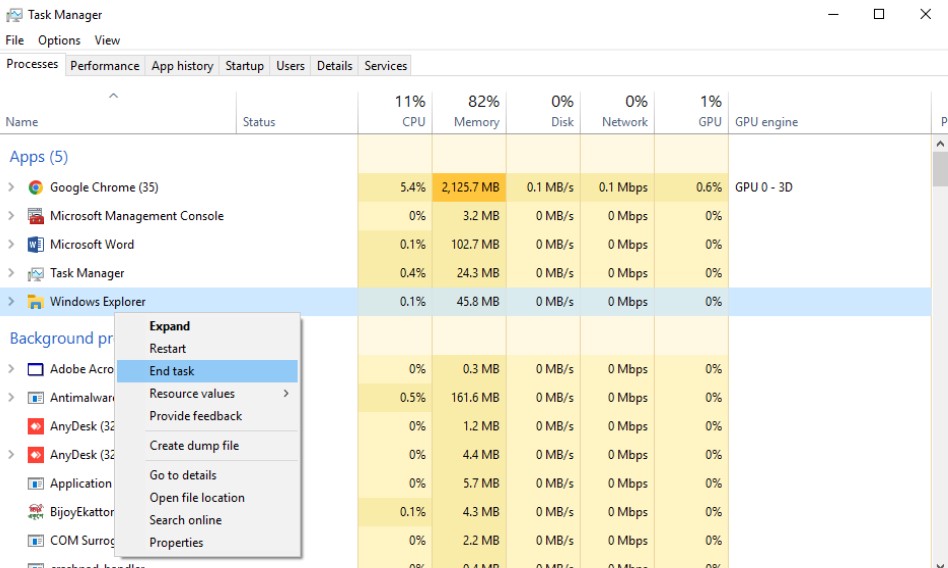The height and width of the screenshot is (568, 948).
Task: Click the GPU 0 - 3D cell
Action: (x=764, y=188)
